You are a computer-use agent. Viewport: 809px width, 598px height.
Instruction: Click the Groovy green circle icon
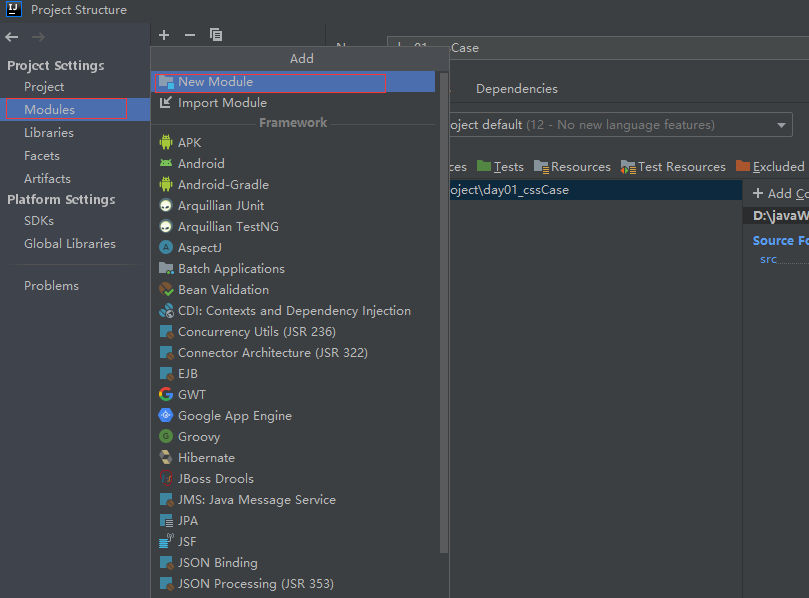tap(166, 437)
